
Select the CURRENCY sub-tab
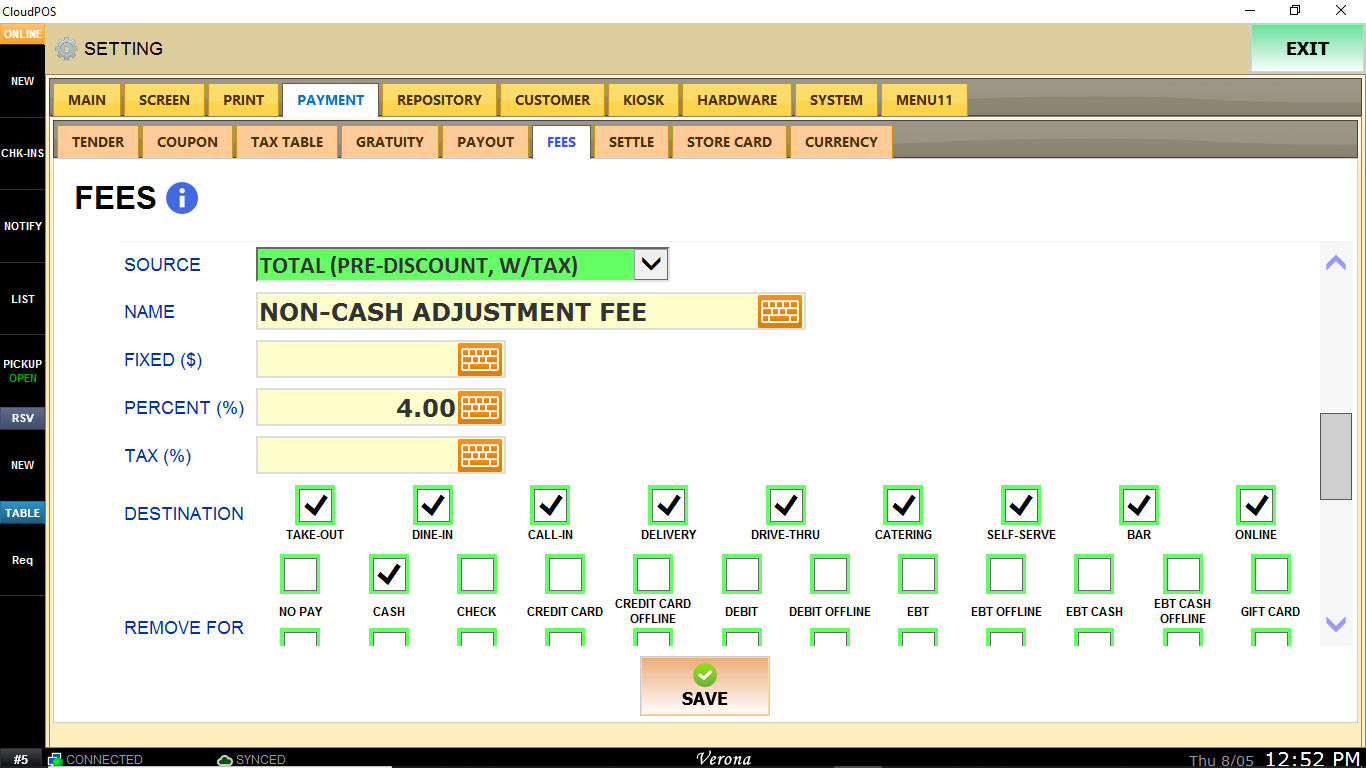coord(841,142)
